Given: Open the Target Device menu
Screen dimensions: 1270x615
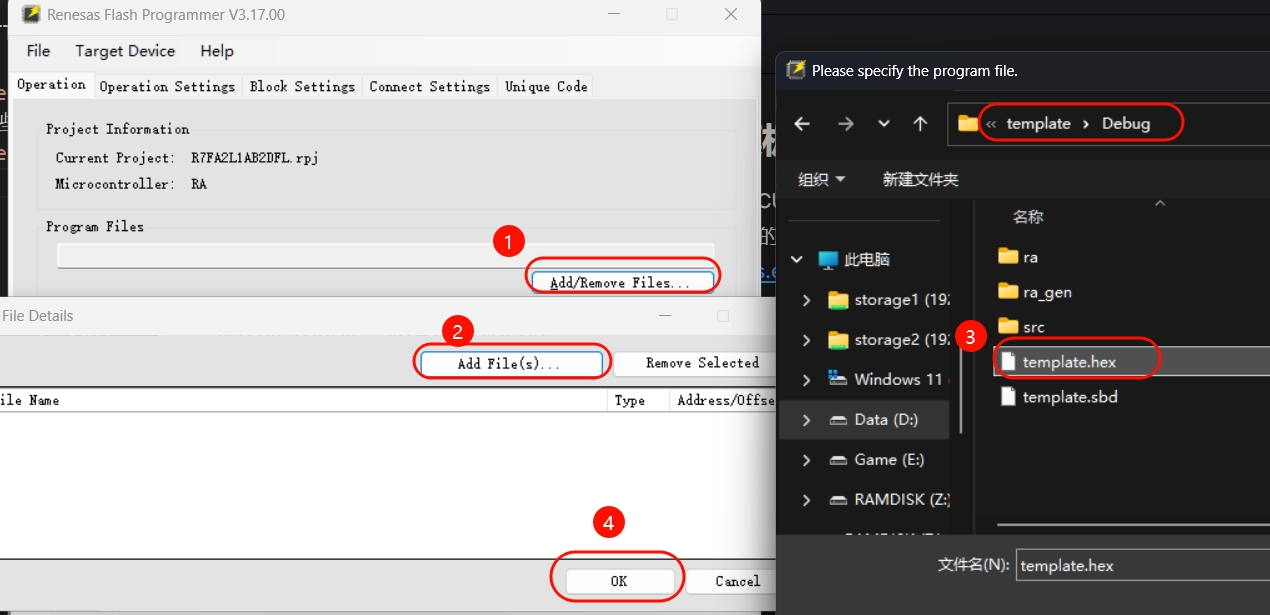Looking at the screenshot, I should click(x=125, y=51).
